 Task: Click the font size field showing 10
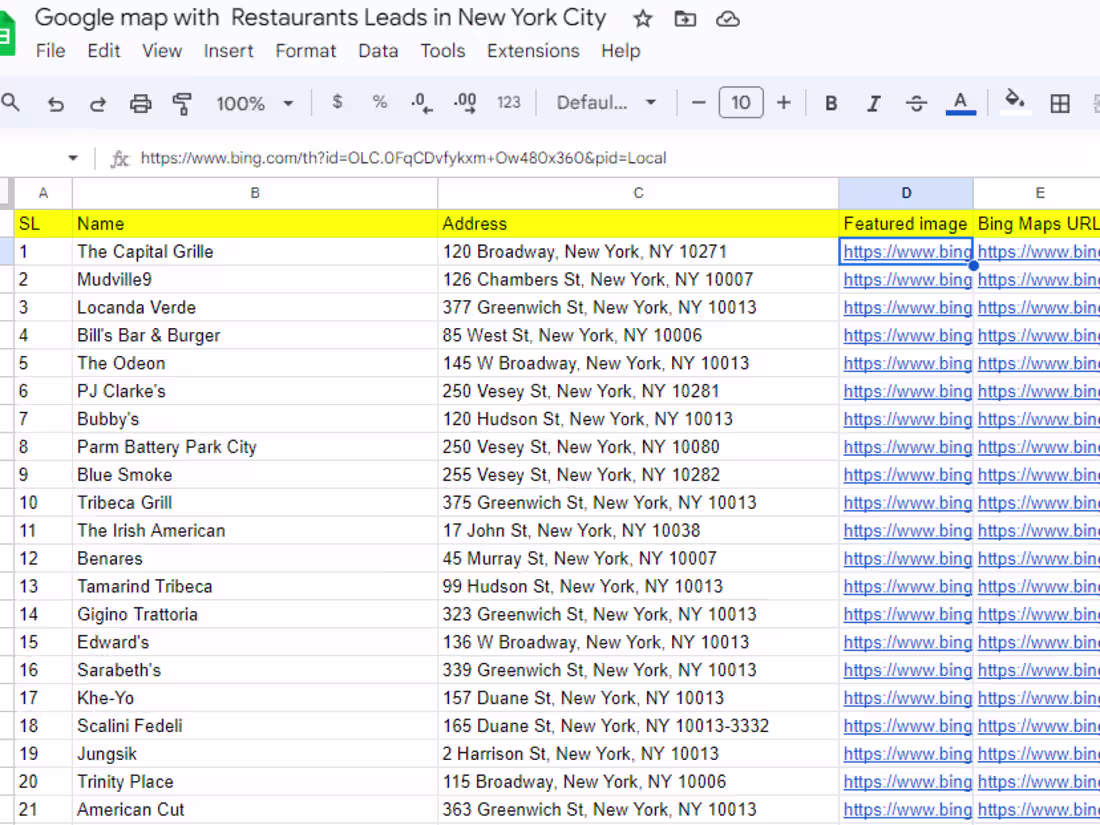coord(741,103)
